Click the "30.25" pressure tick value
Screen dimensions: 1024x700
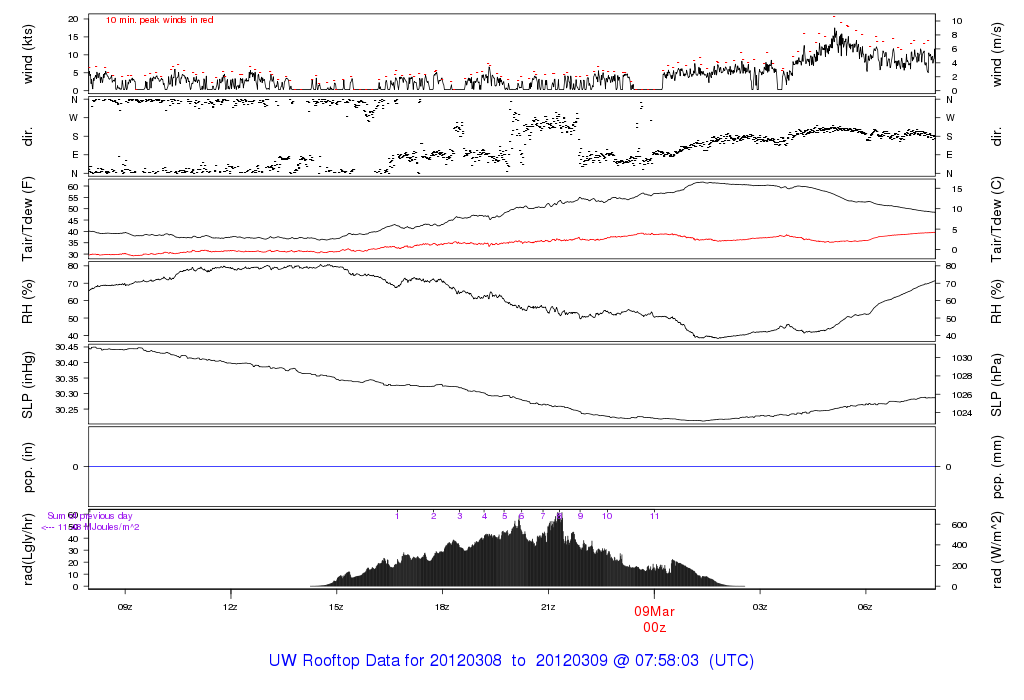(x=67, y=410)
